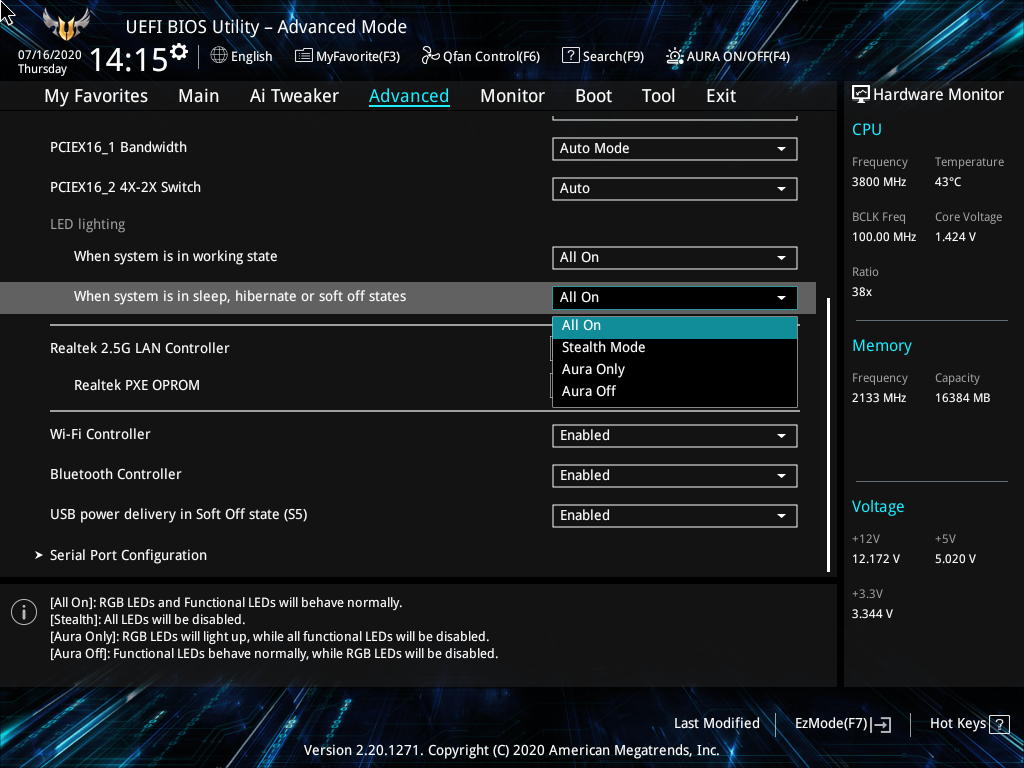
Task: Open the Boot tab
Action: point(593,96)
